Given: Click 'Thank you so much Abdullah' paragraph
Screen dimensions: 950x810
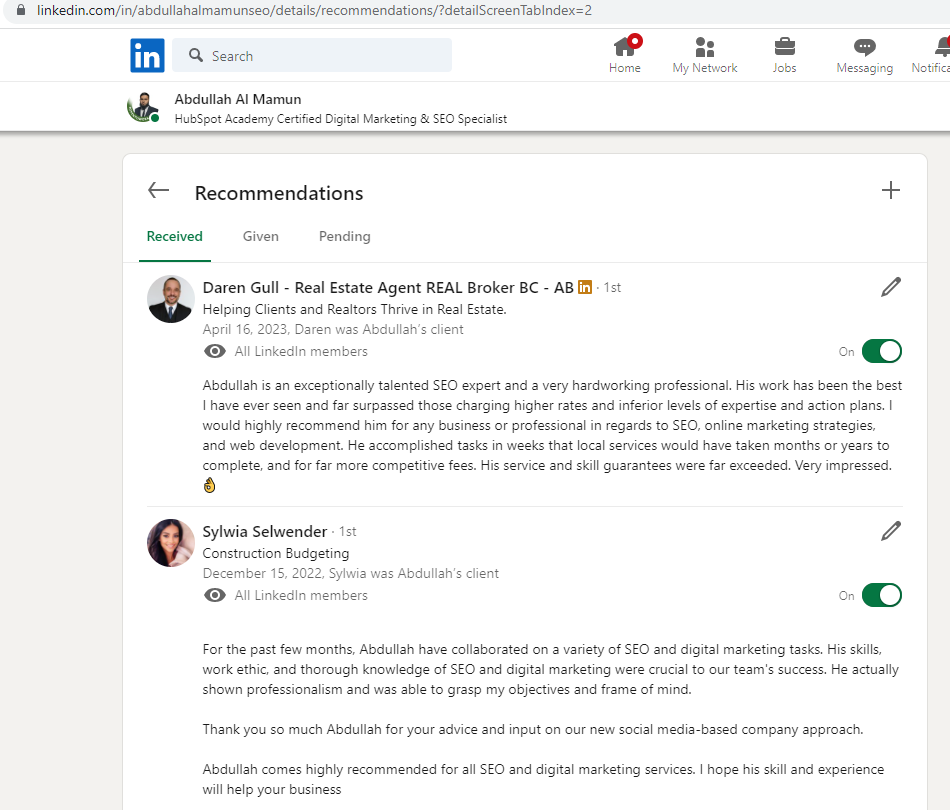Looking at the screenshot, I should point(533,729).
